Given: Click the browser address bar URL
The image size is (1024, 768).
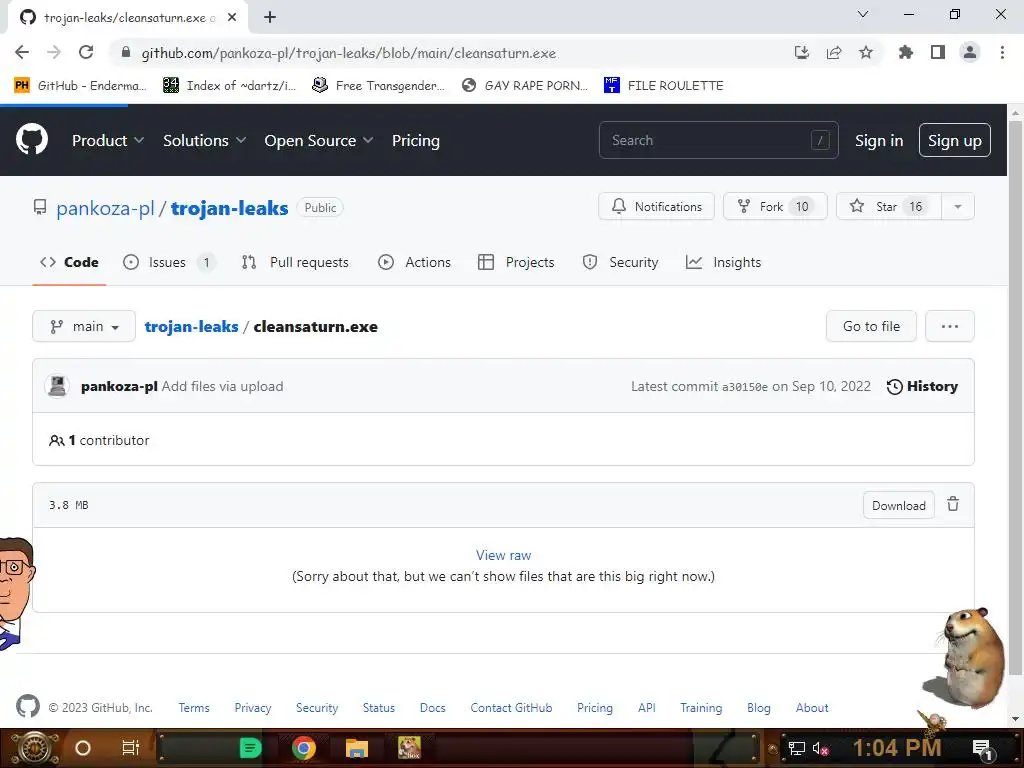Looking at the screenshot, I should pos(349,53).
